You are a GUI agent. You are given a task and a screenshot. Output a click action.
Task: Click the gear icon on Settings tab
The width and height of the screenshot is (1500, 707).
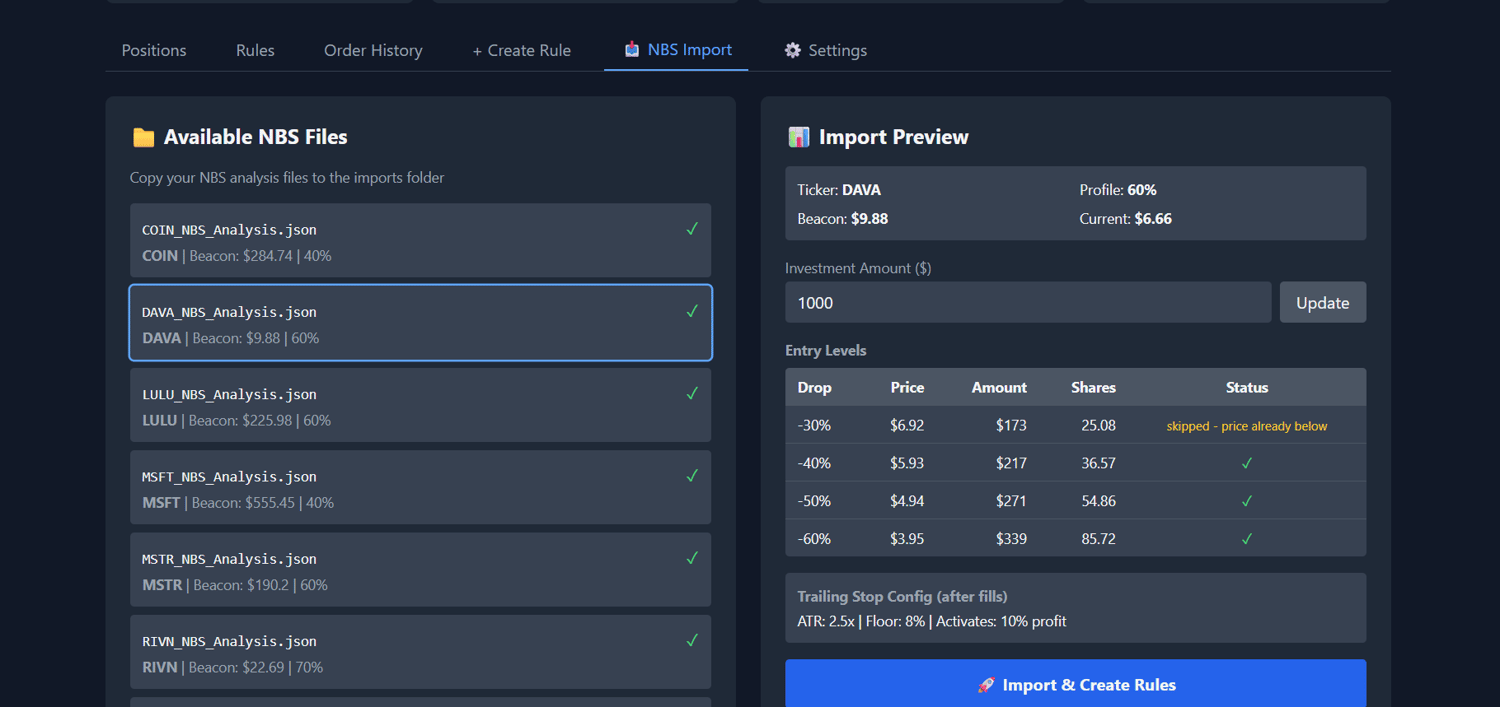click(793, 50)
